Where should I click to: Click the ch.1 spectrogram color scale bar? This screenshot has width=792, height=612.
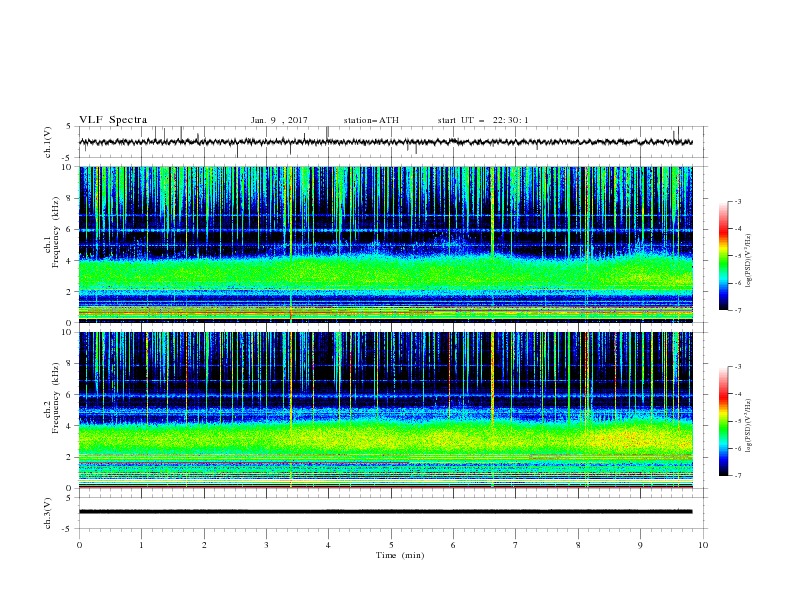tap(723, 256)
